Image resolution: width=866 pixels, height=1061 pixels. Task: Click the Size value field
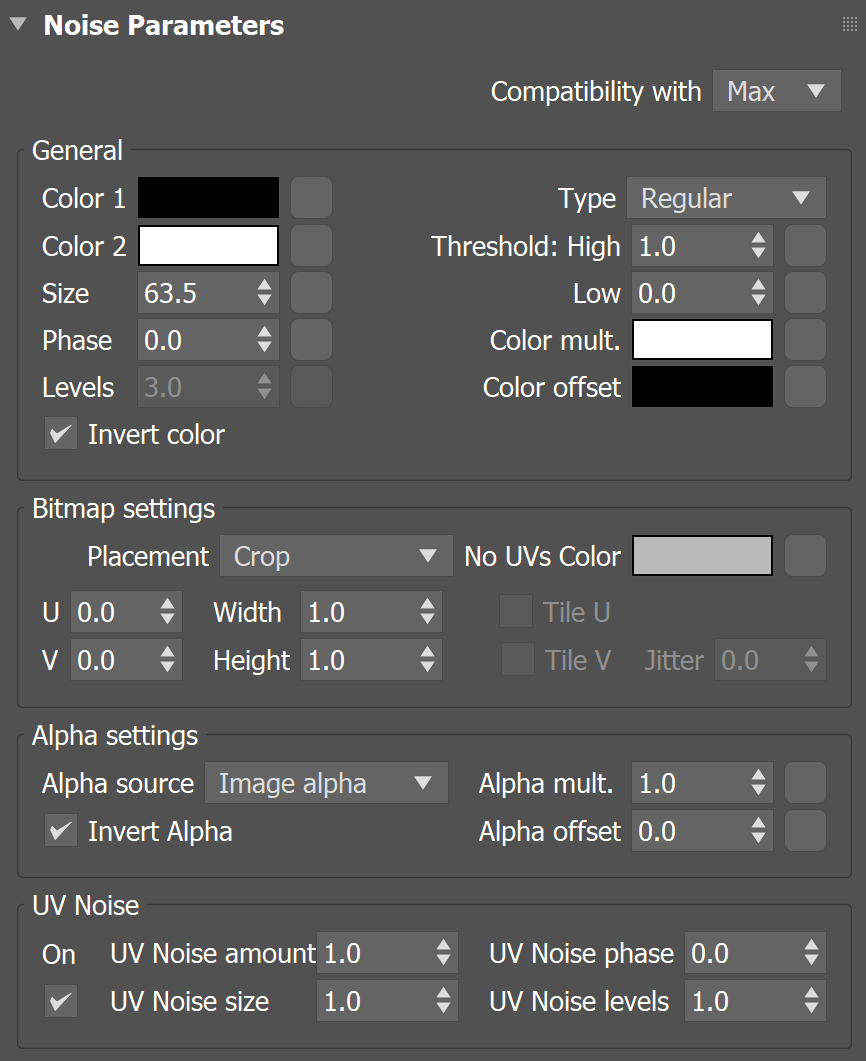(194, 293)
